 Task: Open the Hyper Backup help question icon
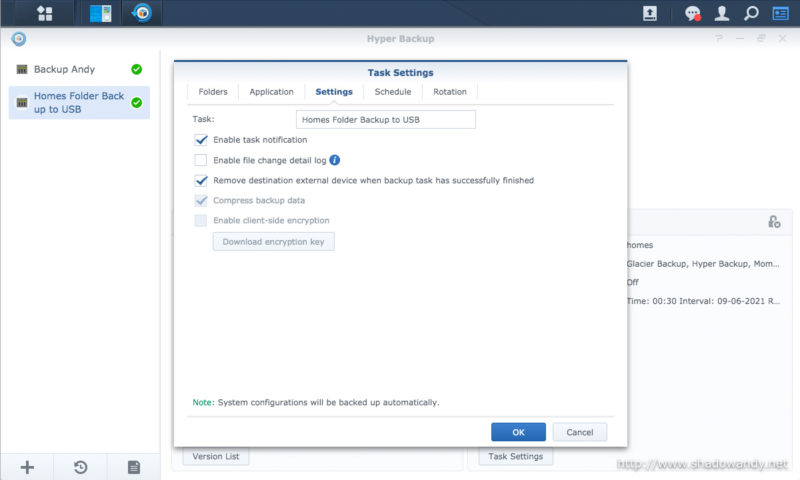[x=719, y=38]
